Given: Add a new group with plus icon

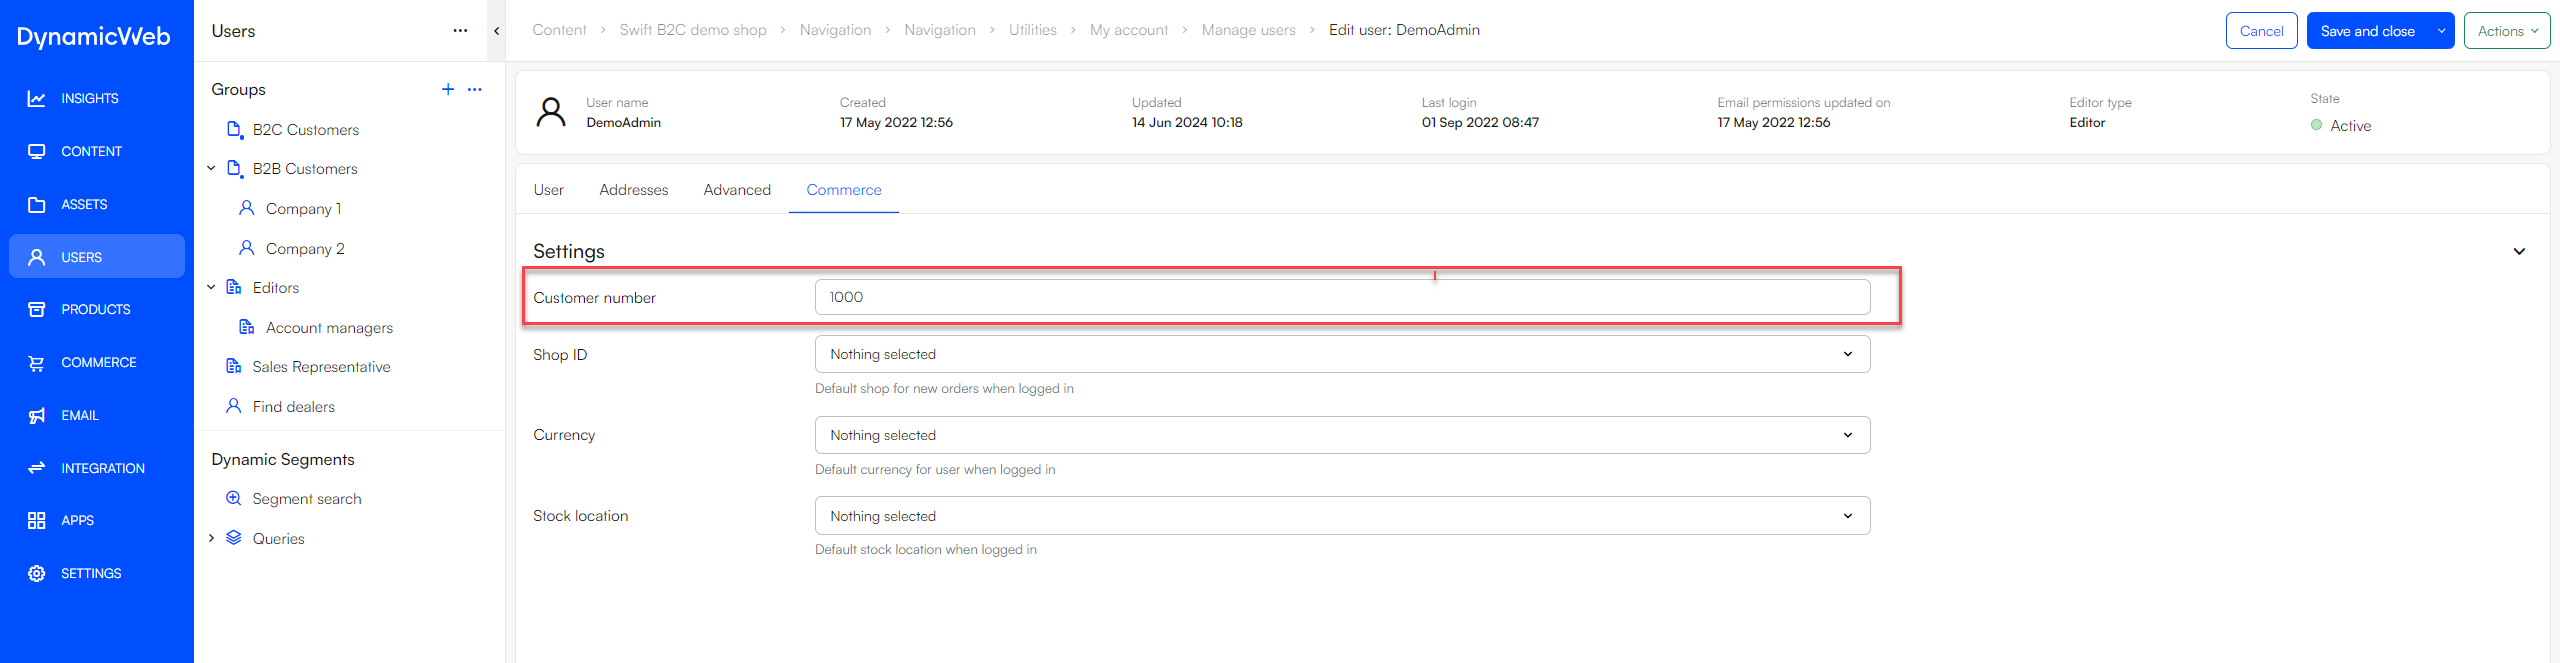Looking at the screenshot, I should 448,90.
